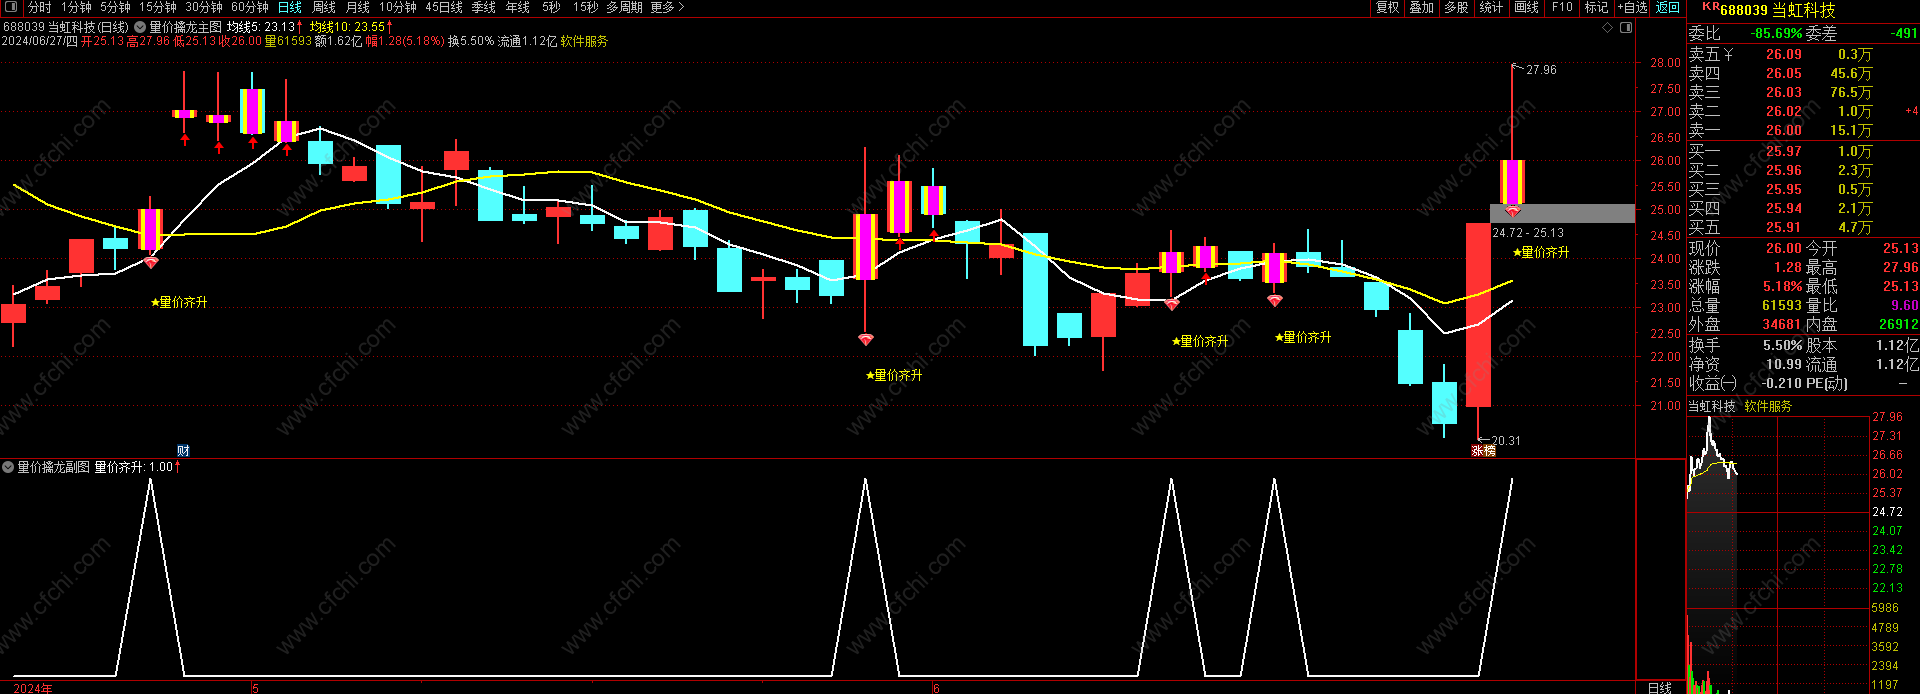Select the 15秒 period tab
The width and height of the screenshot is (1920, 694).
[586, 7]
